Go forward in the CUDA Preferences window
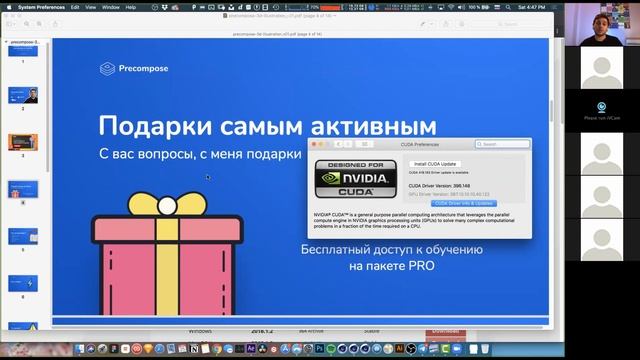 click(x=348, y=144)
